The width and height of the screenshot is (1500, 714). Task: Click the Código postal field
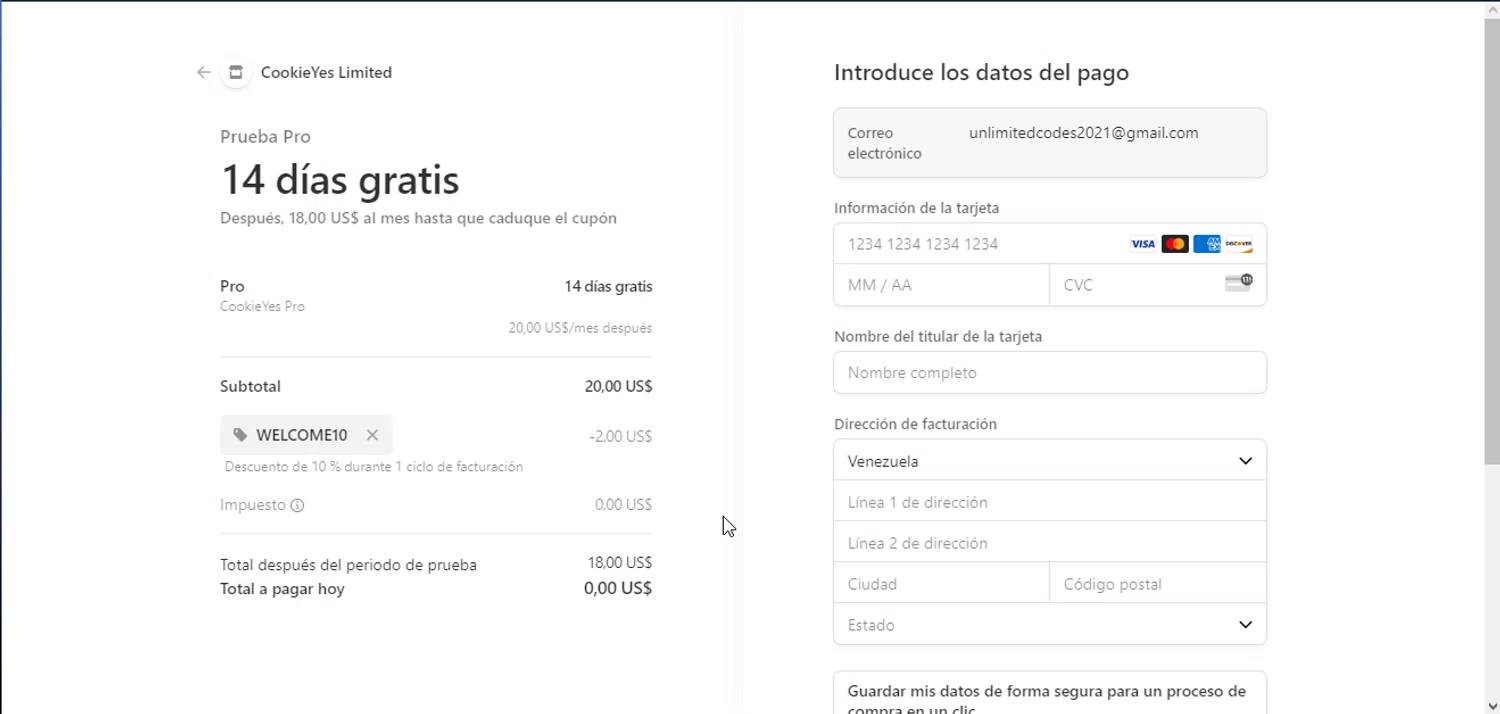(x=1158, y=584)
